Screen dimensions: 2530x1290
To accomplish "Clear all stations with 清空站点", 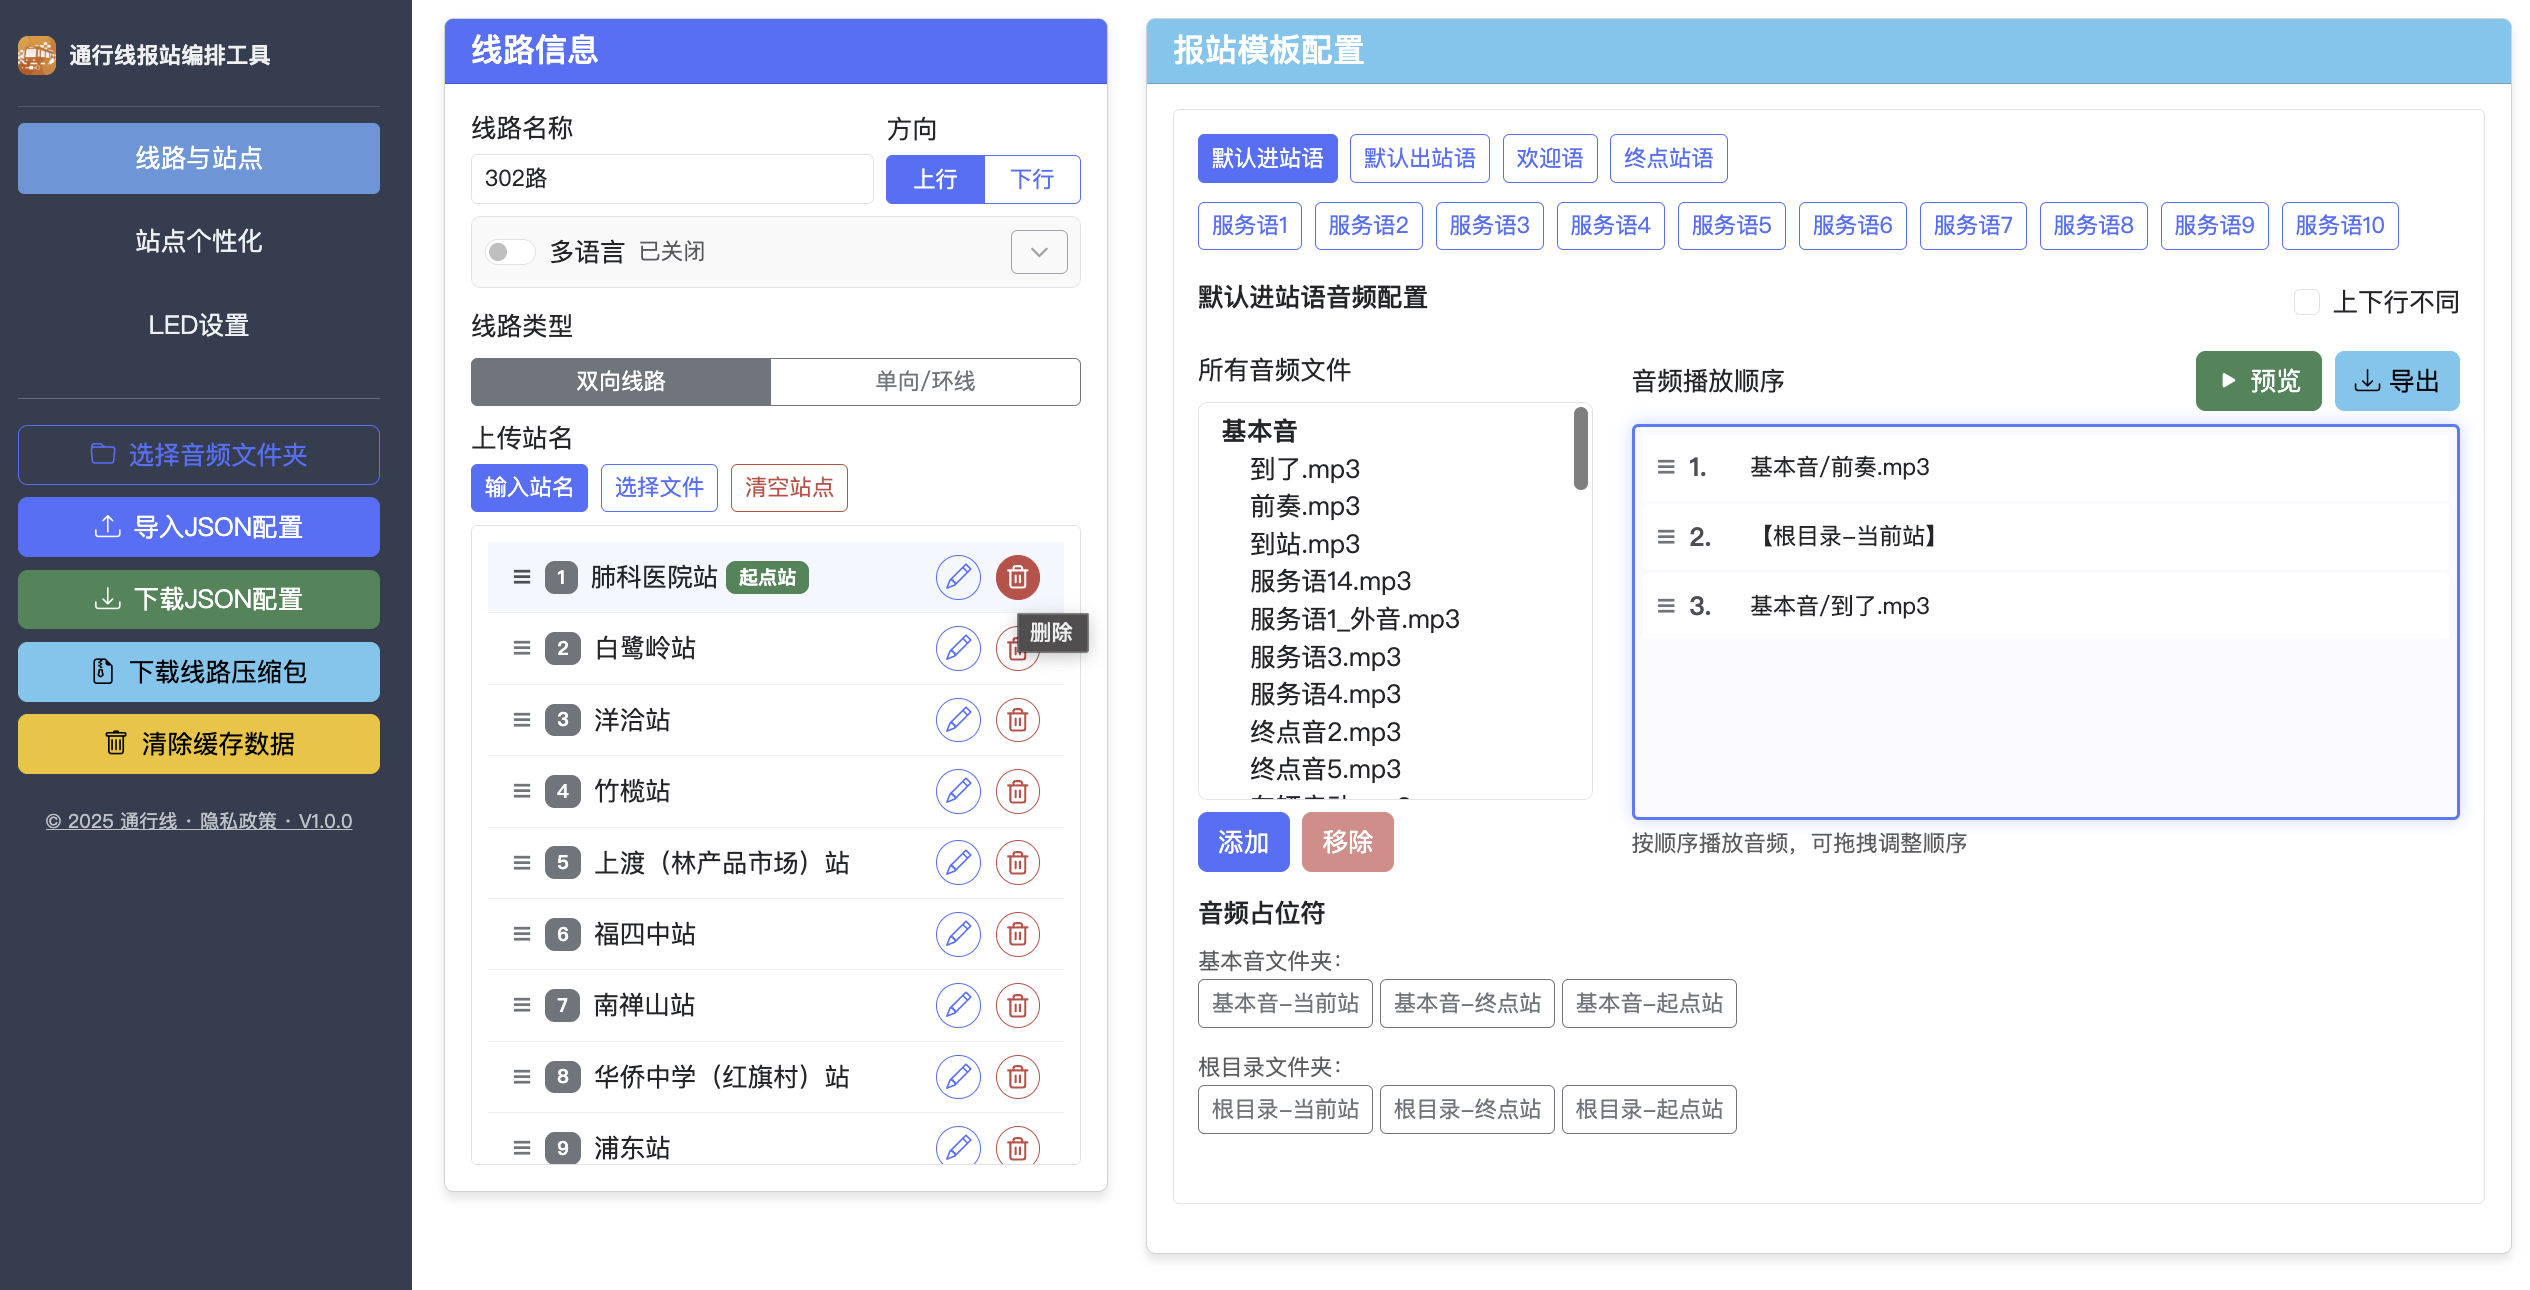I will 788,488.
